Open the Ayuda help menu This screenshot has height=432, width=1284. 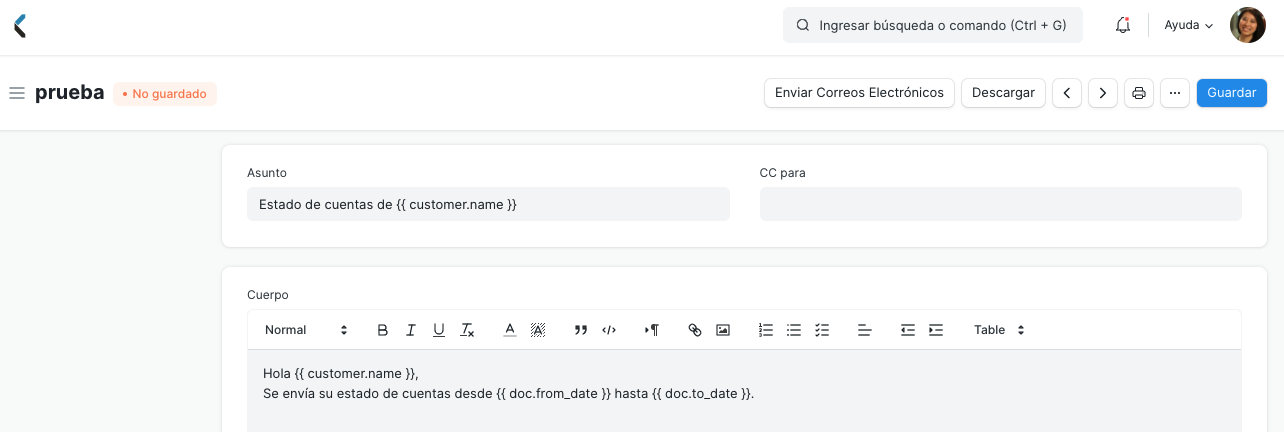[x=1189, y=26]
